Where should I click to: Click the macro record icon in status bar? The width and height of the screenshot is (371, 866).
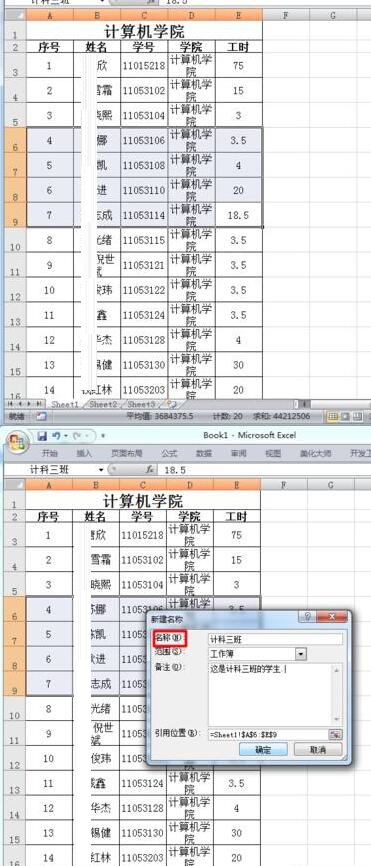point(41,416)
